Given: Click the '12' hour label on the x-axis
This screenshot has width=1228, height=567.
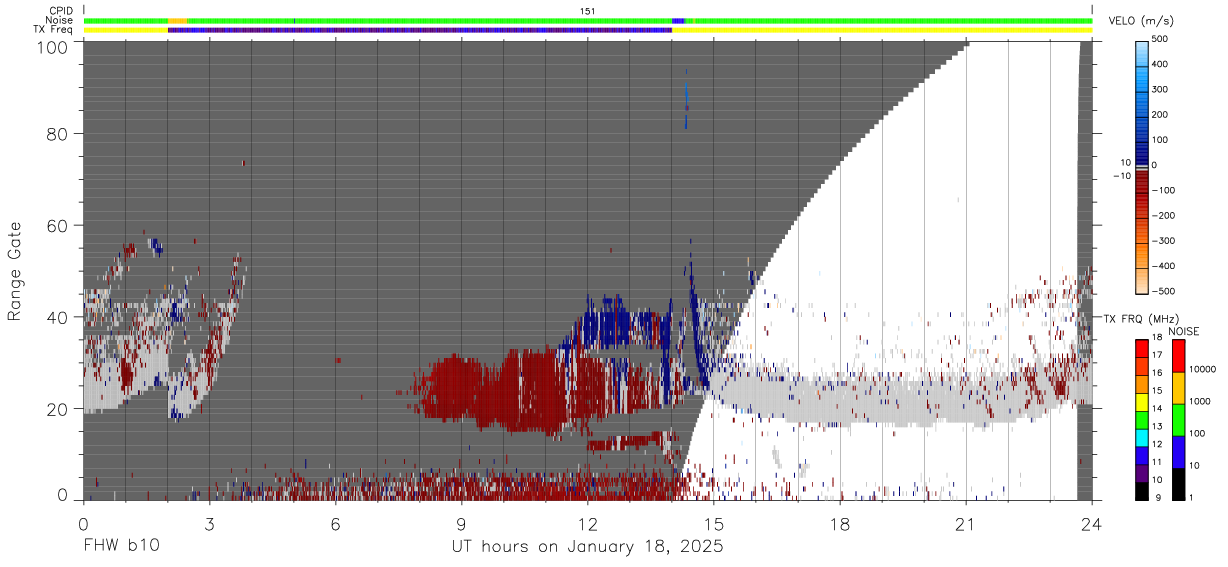Looking at the screenshot, I should pos(588,523).
